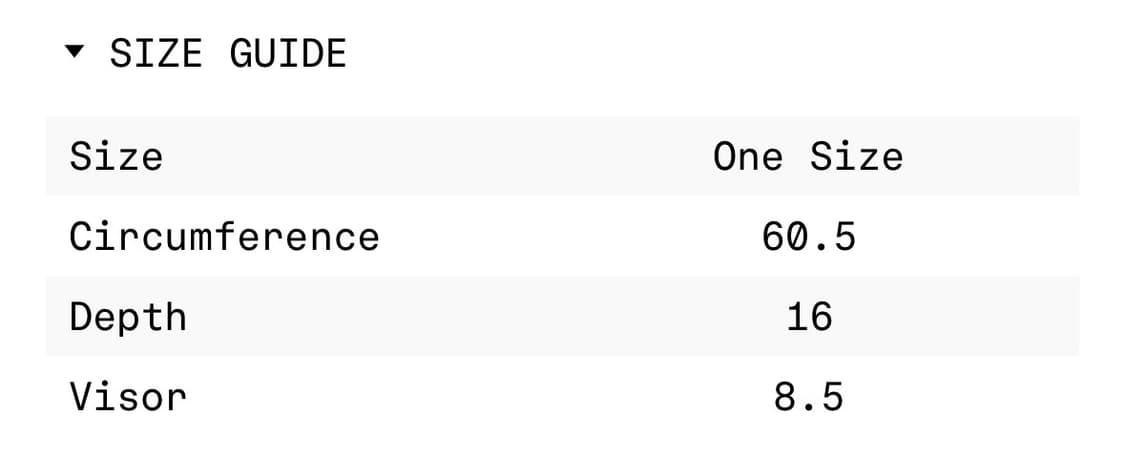This screenshot has width=1125, height=455.
Task: Click the digit 6 in 60.5
Action: [x=773, y=237]
